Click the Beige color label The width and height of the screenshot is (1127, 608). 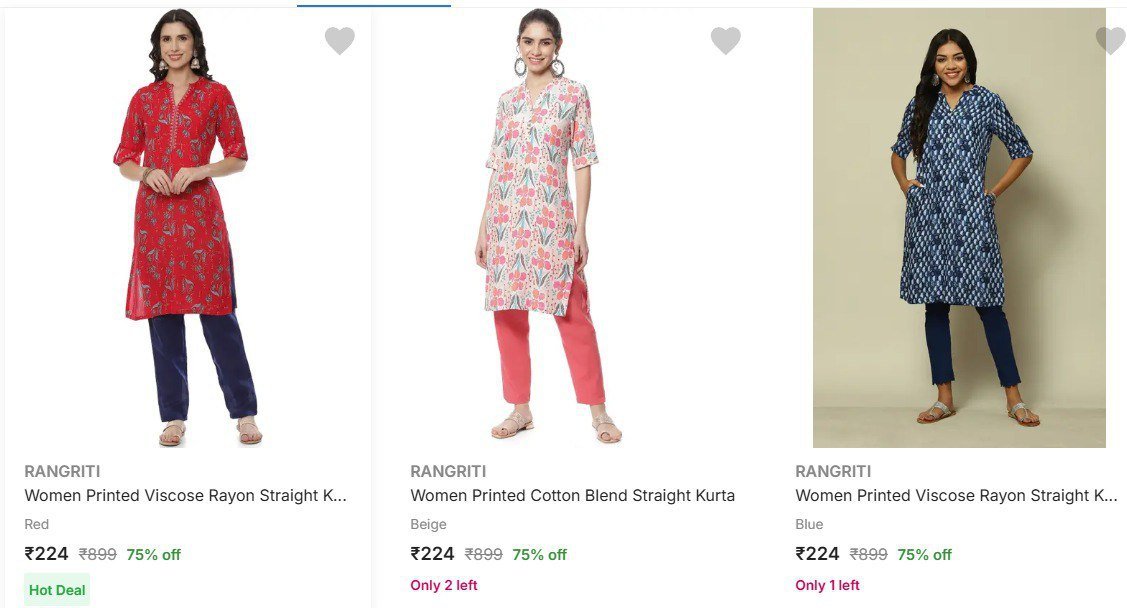[428, 525]
